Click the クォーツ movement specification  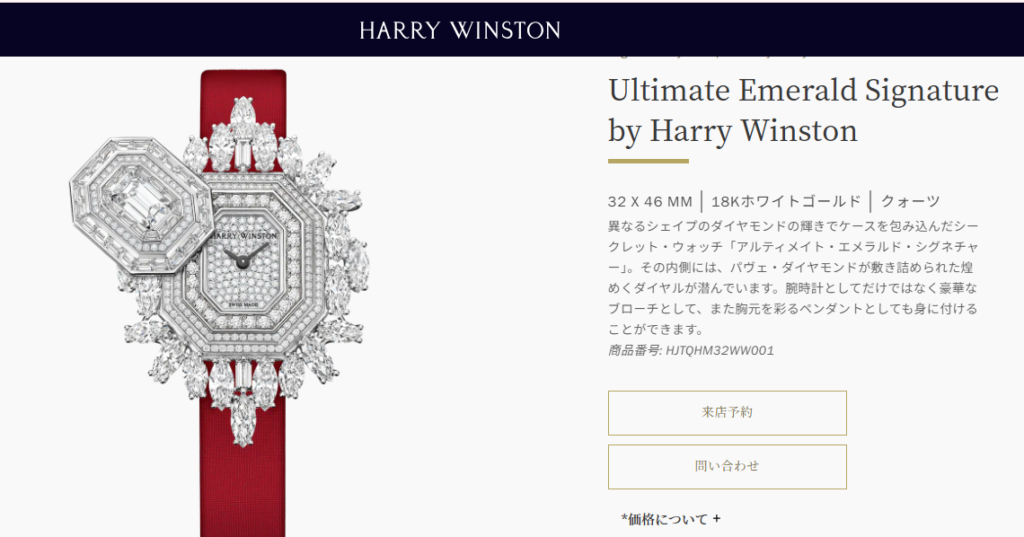click(x=910, y=201)
